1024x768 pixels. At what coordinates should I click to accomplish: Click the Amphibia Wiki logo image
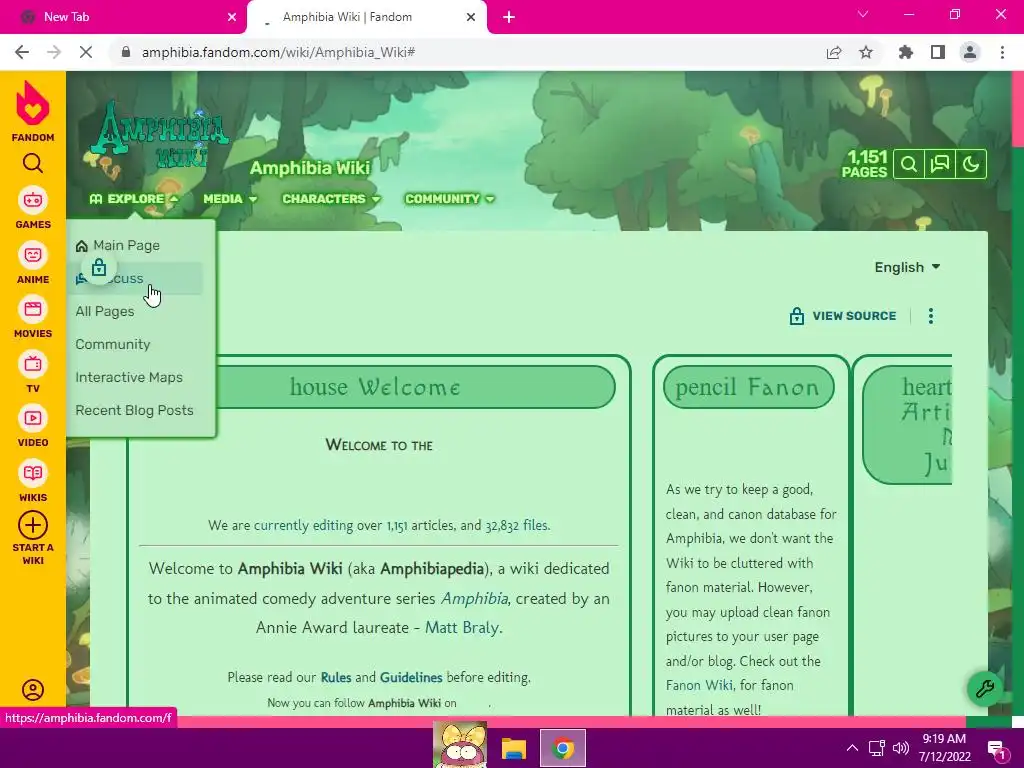click(159, 137)
